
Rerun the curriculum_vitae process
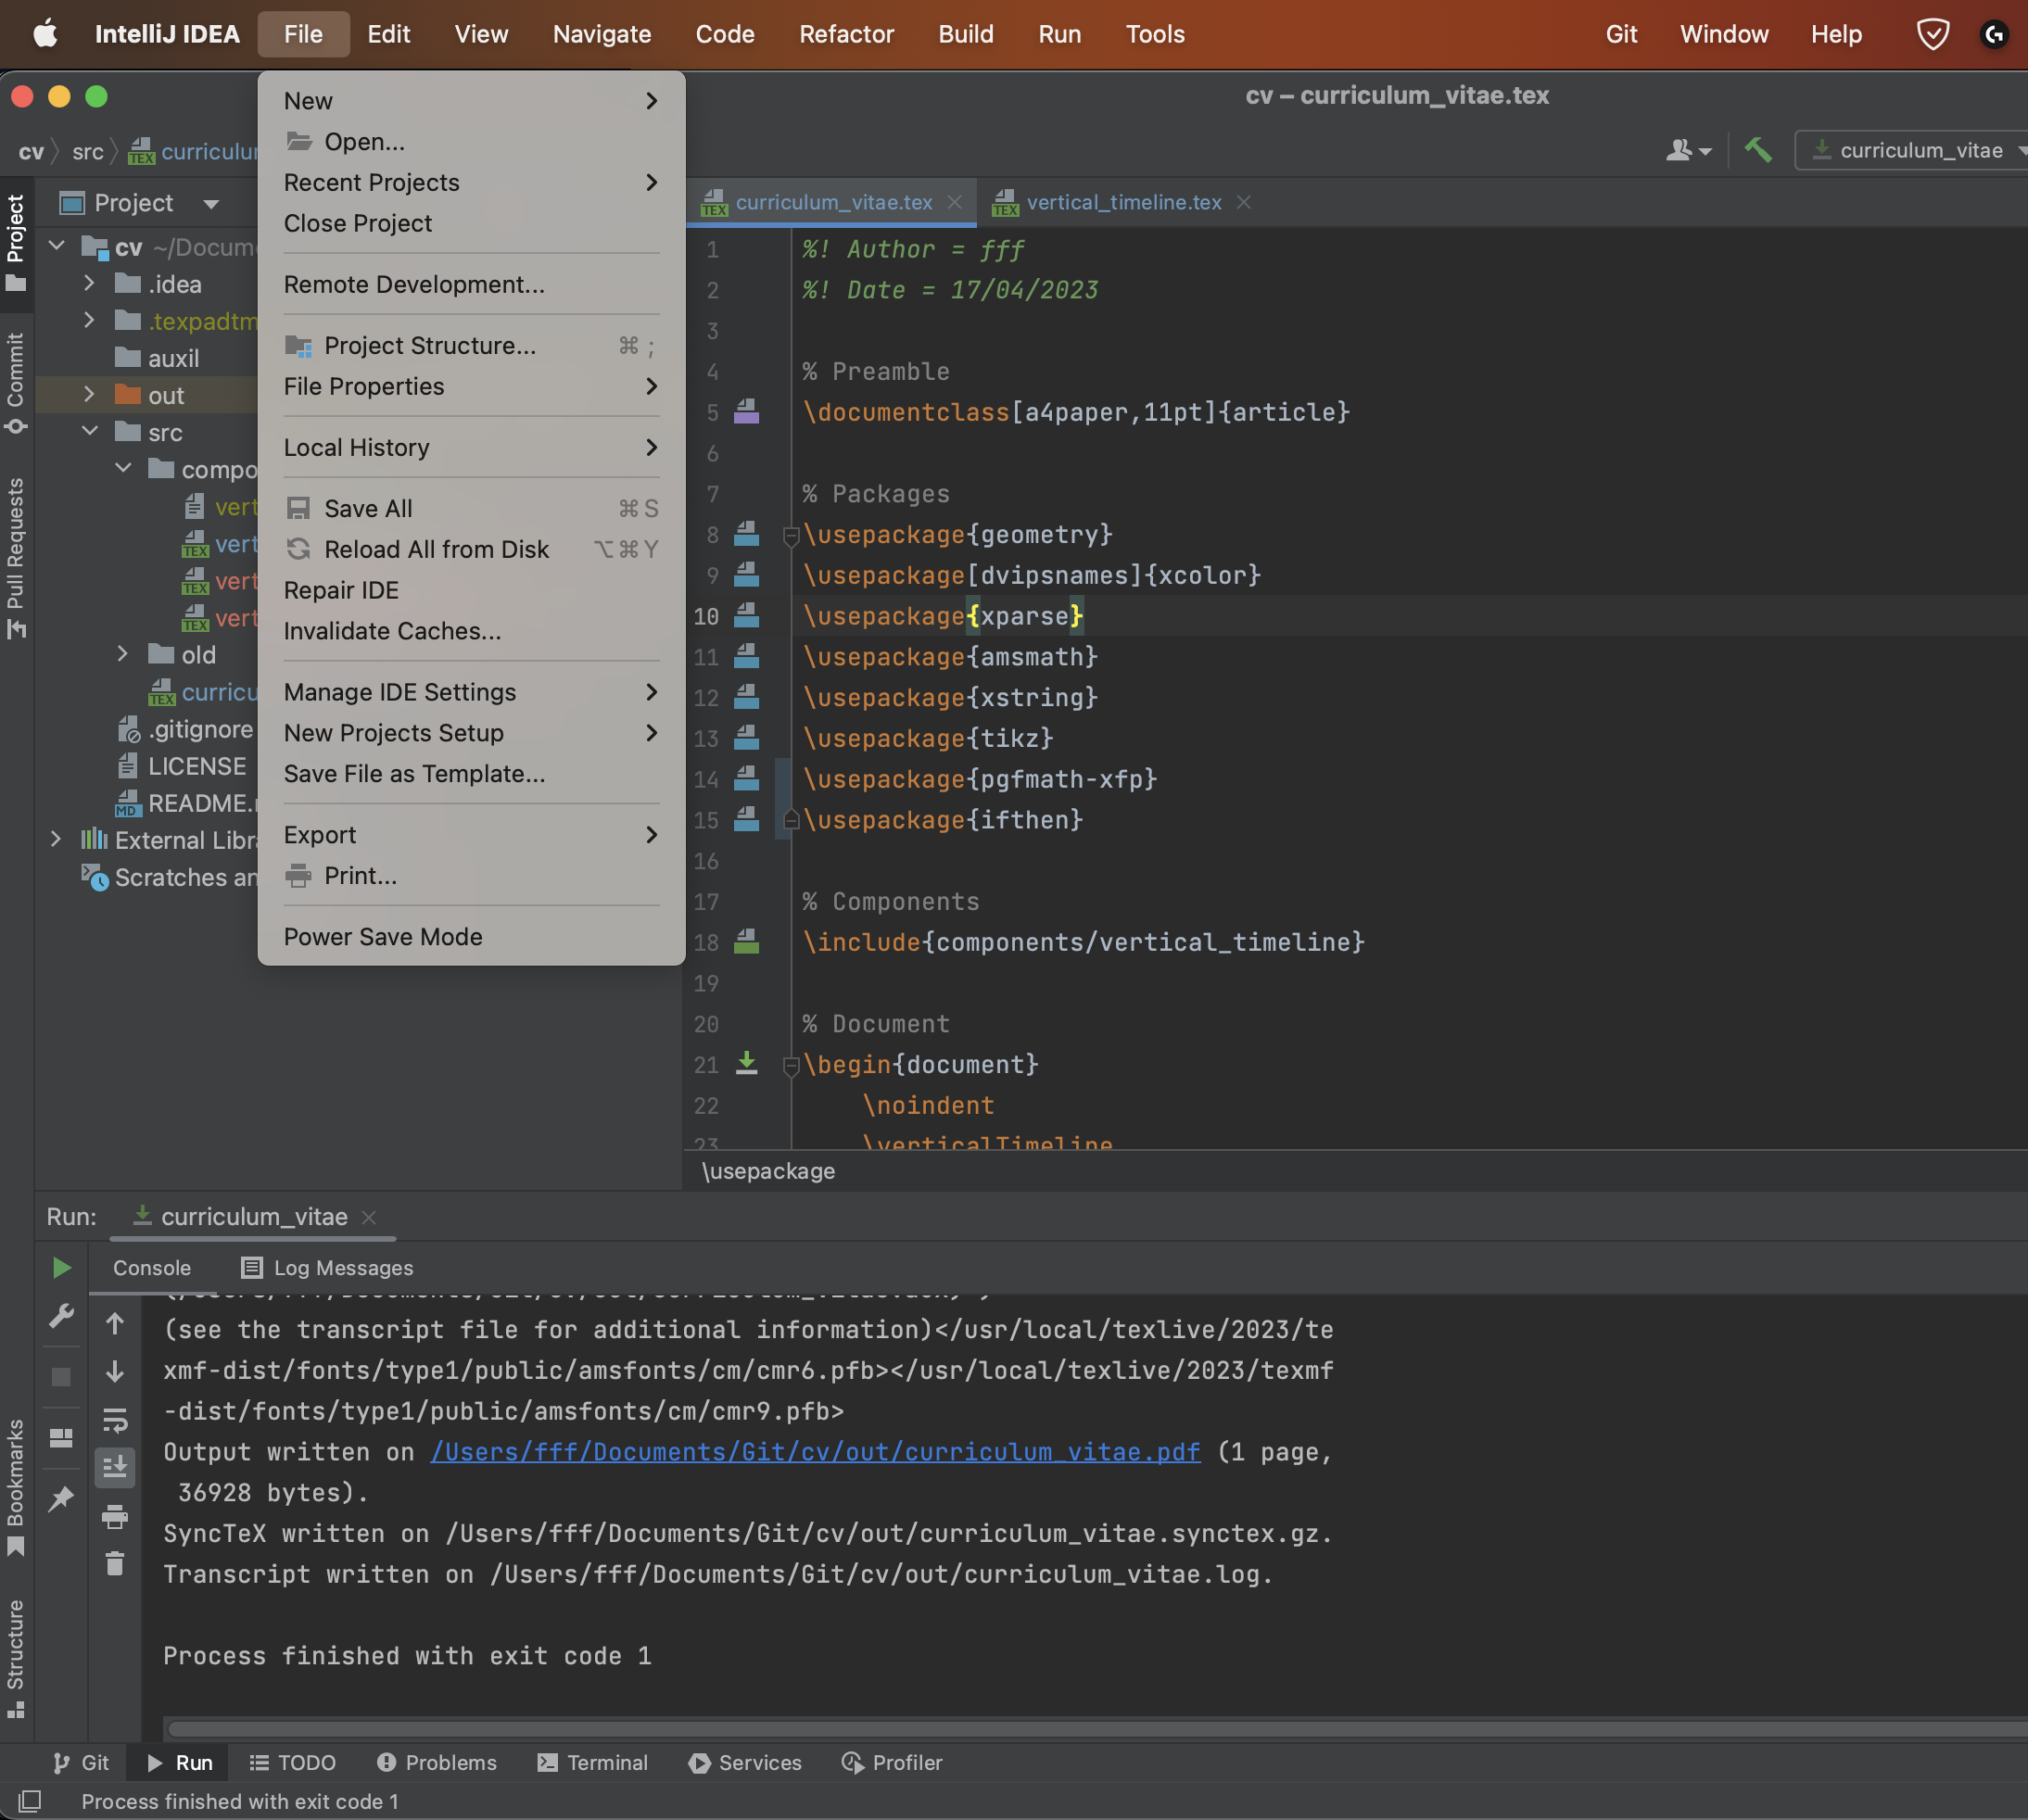(61, 1267)
